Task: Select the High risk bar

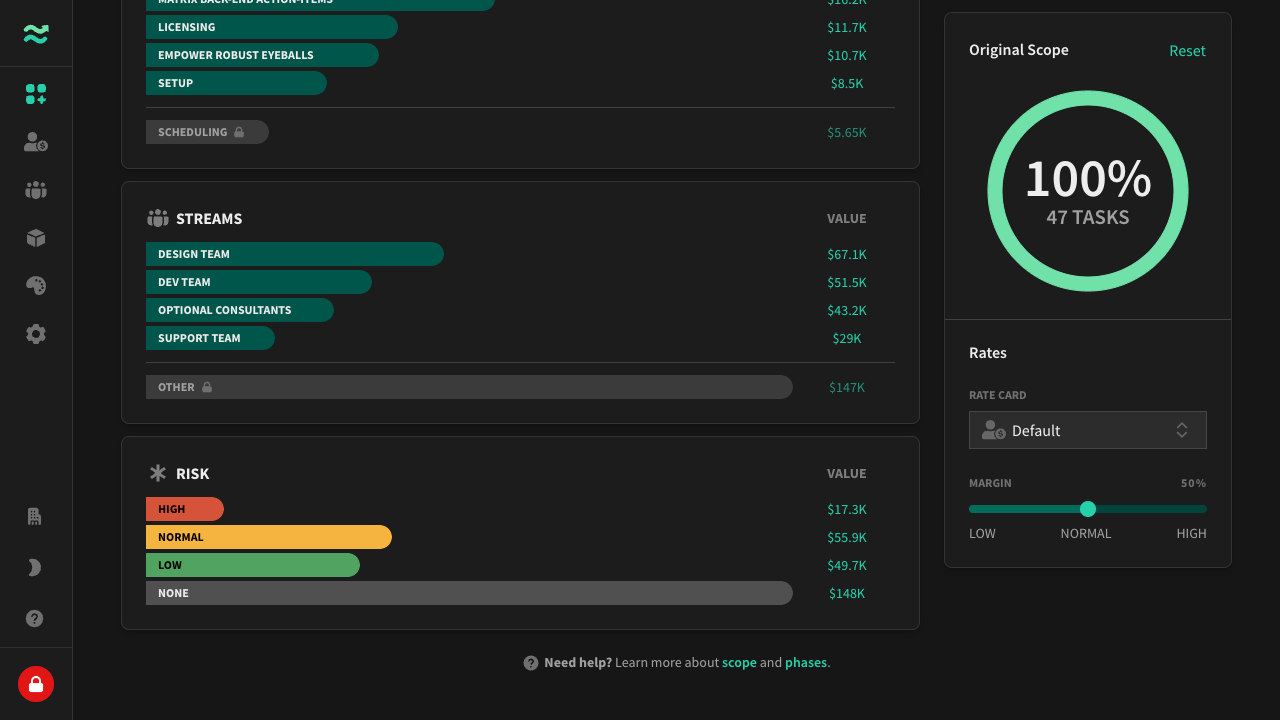Action: coord(185,509)
